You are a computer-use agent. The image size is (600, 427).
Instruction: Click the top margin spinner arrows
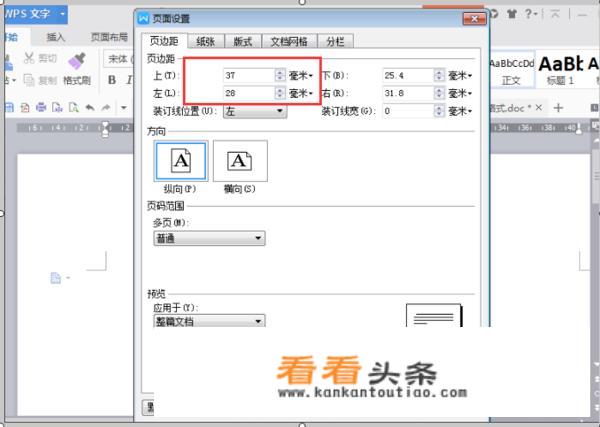(x=280, y=75)
